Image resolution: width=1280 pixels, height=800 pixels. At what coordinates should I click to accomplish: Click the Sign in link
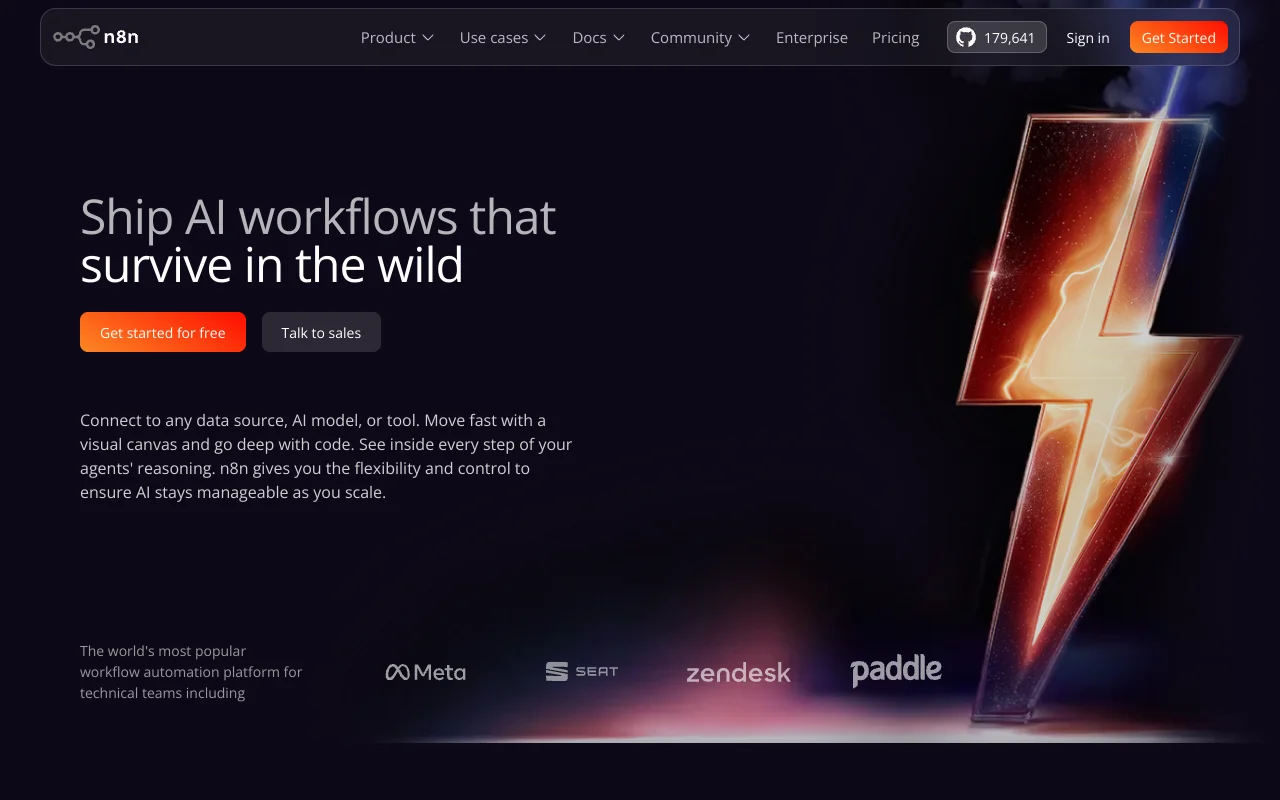click(1087, 38)
